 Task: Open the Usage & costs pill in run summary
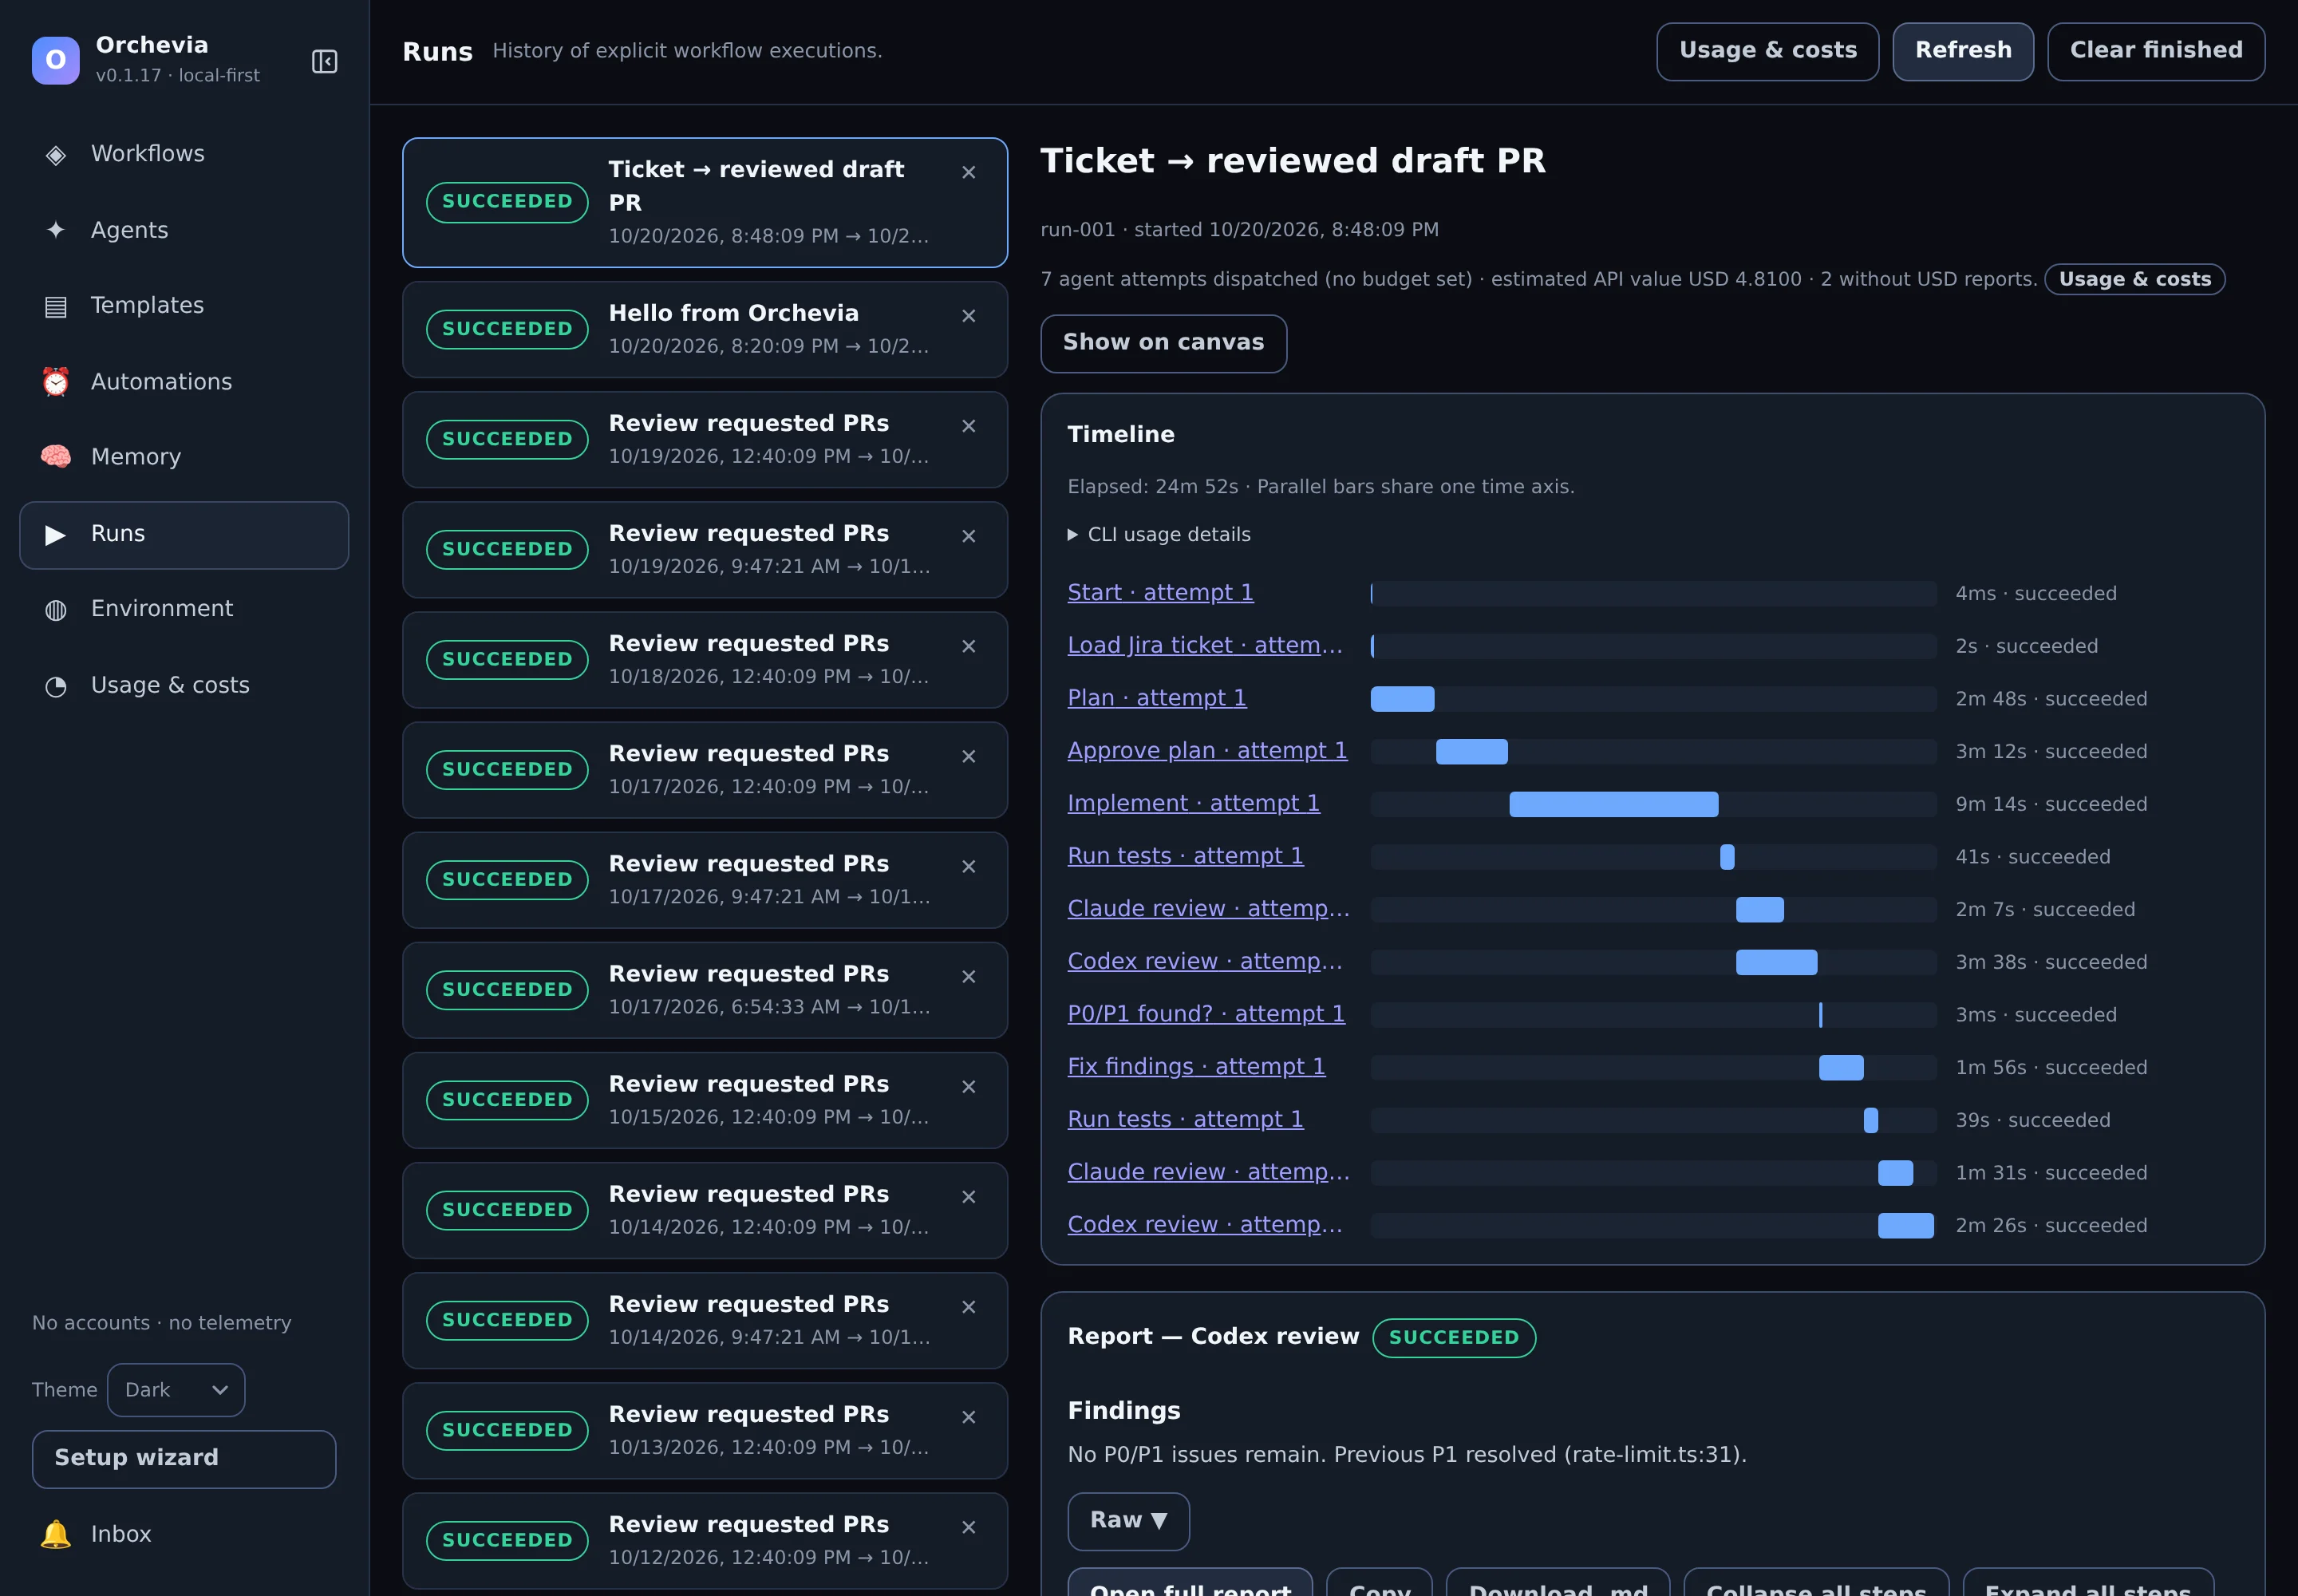2134,279
